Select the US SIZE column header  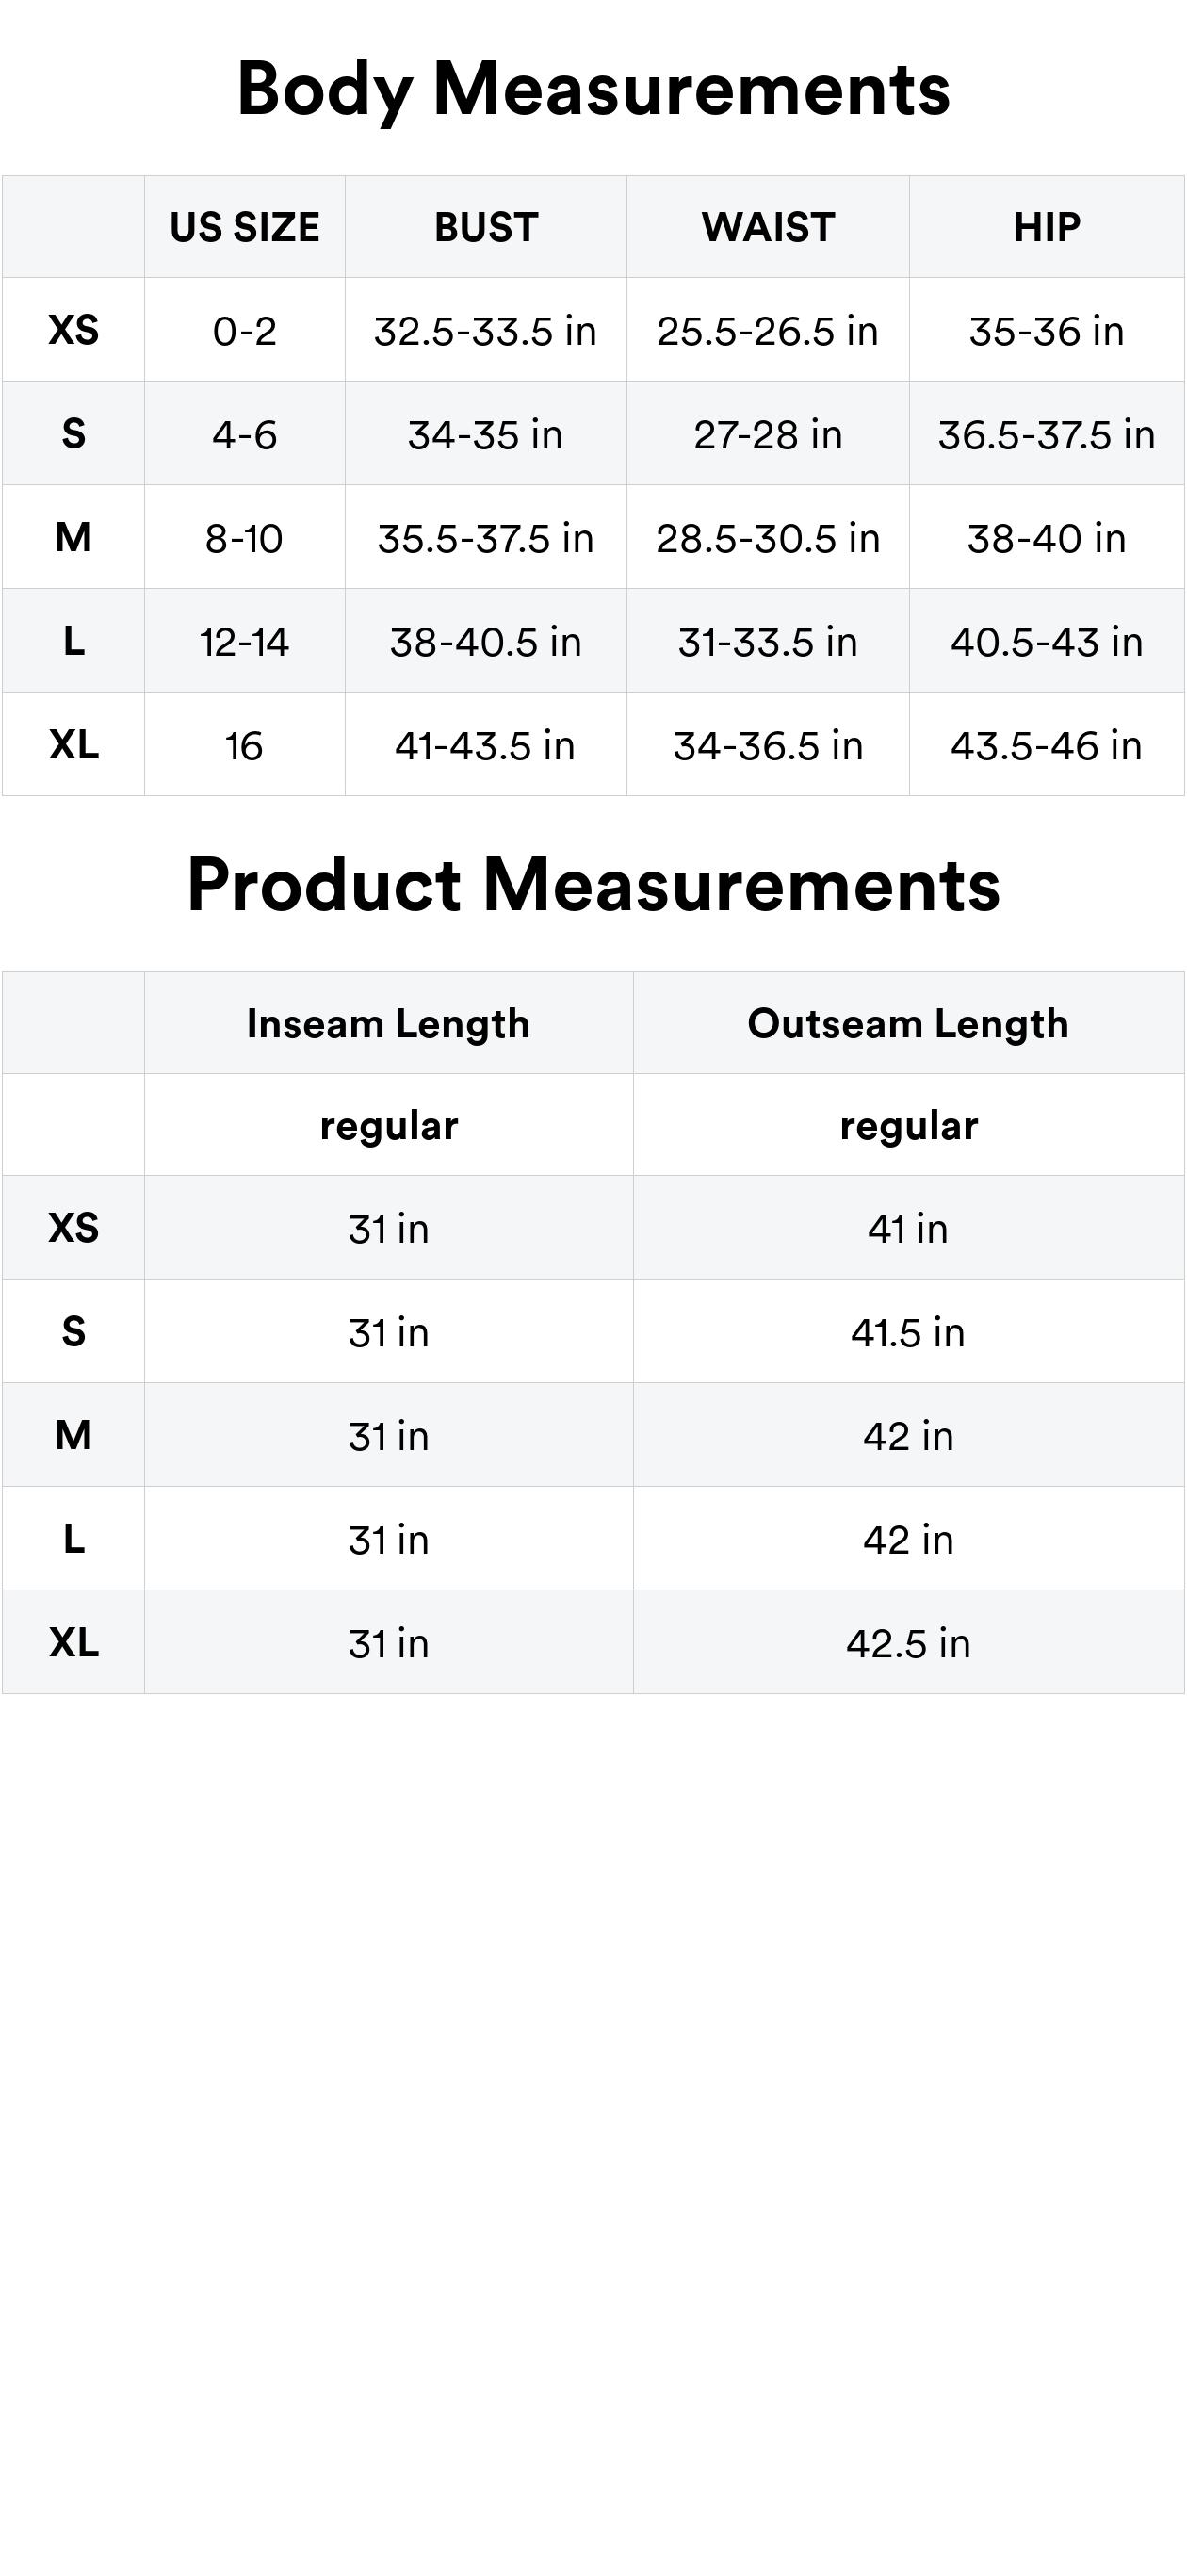[x=245, y=228]
